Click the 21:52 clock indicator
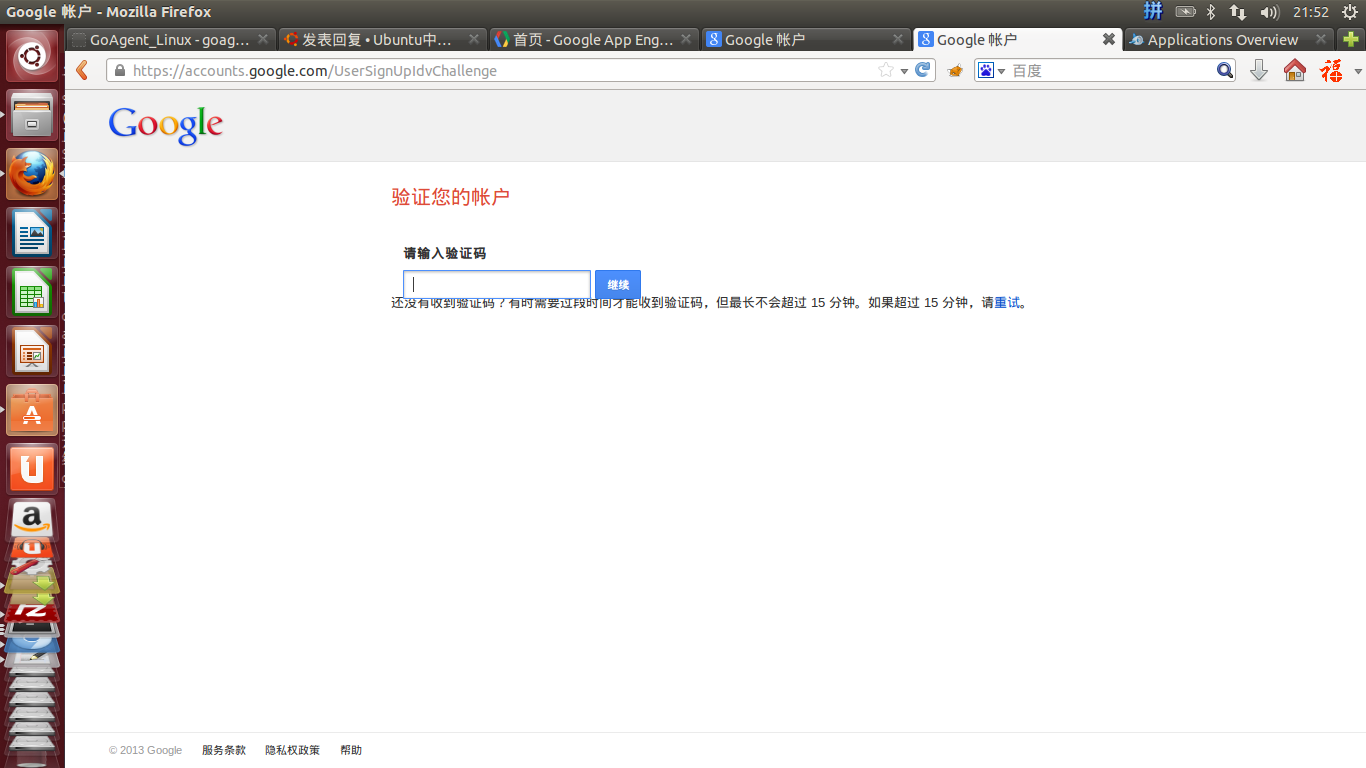 (1310, 12)
